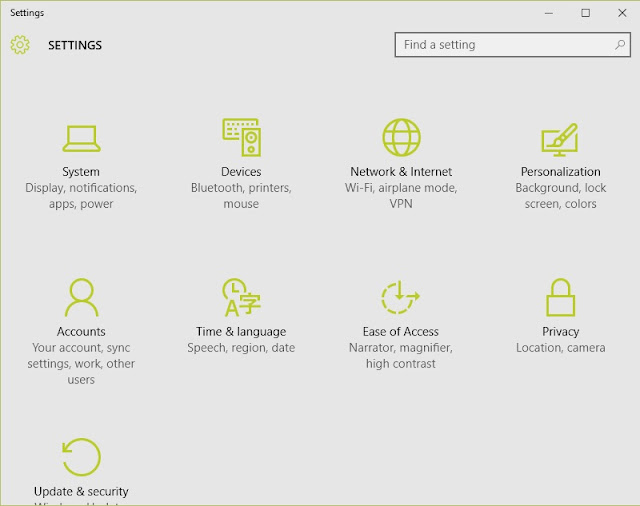Click 'Display, notifications, apps, power' description
Screen dimensions: 640x506
click(x=81, y=196)
